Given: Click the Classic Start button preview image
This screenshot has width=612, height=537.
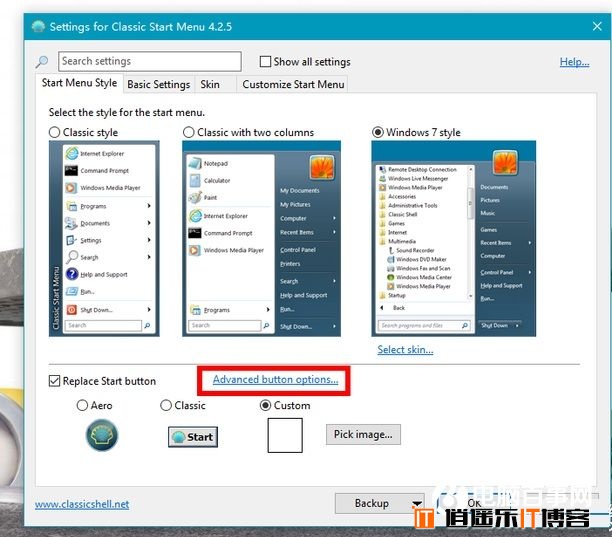Looking at the screenshot, I should coord(193,437).
